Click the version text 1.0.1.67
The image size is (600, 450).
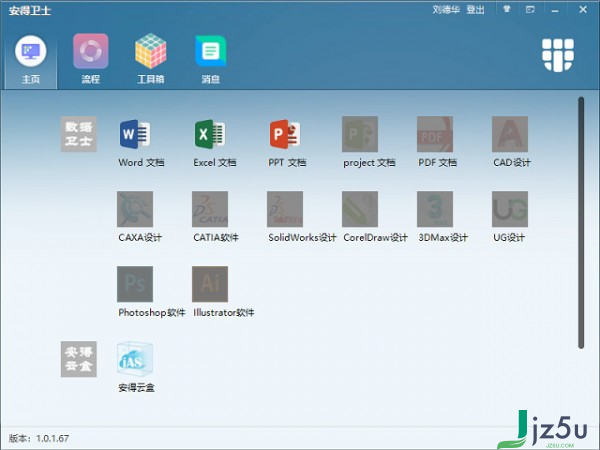tap(52, 438)
